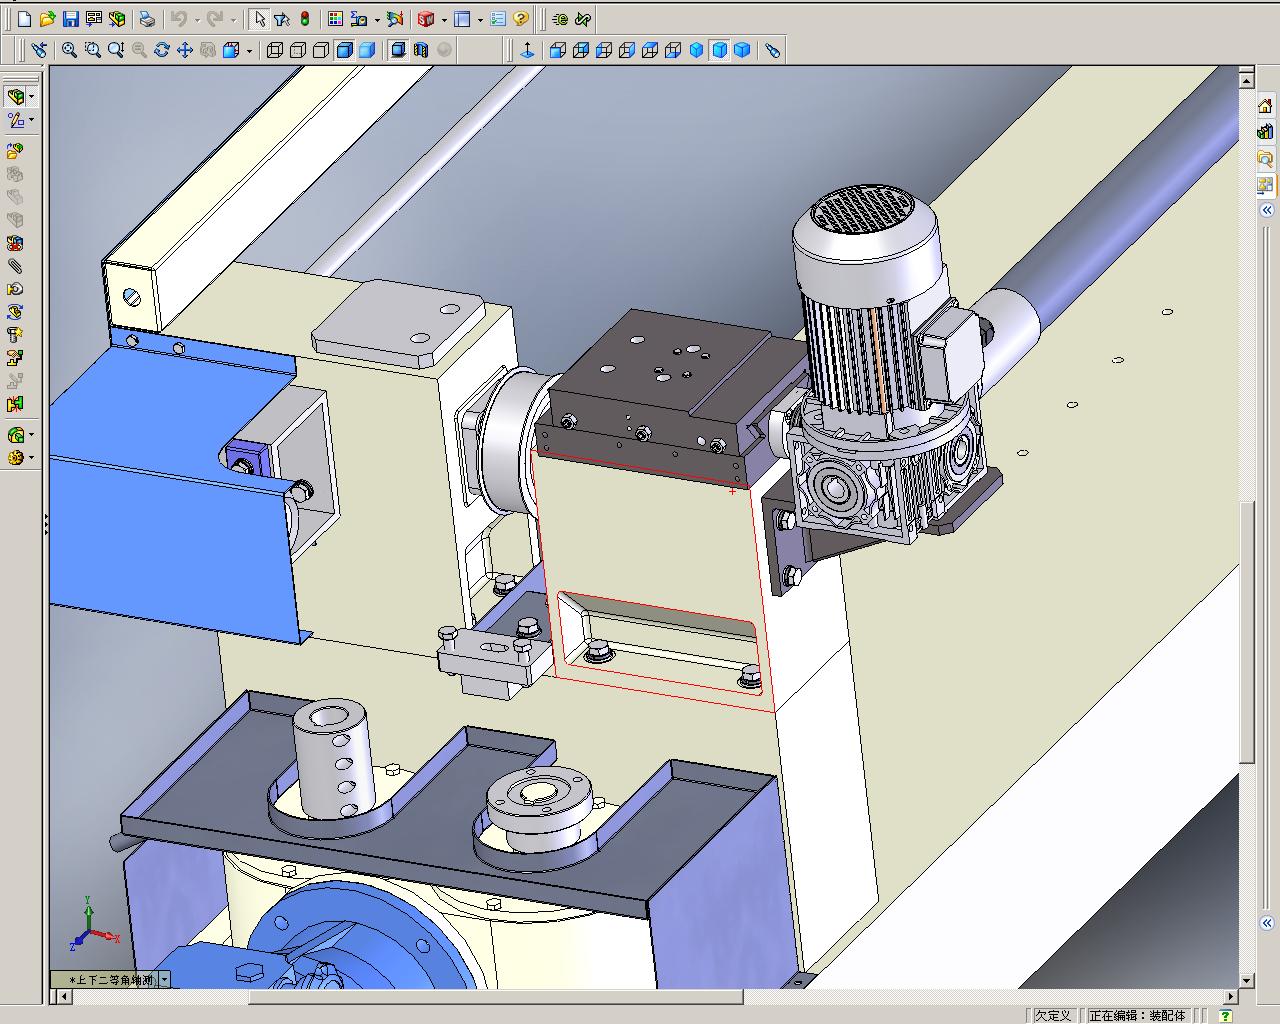The height and width of the screenshot is (1024, 1280).
Task: Click the Mate paperclip icon
Action: (15, 266)
